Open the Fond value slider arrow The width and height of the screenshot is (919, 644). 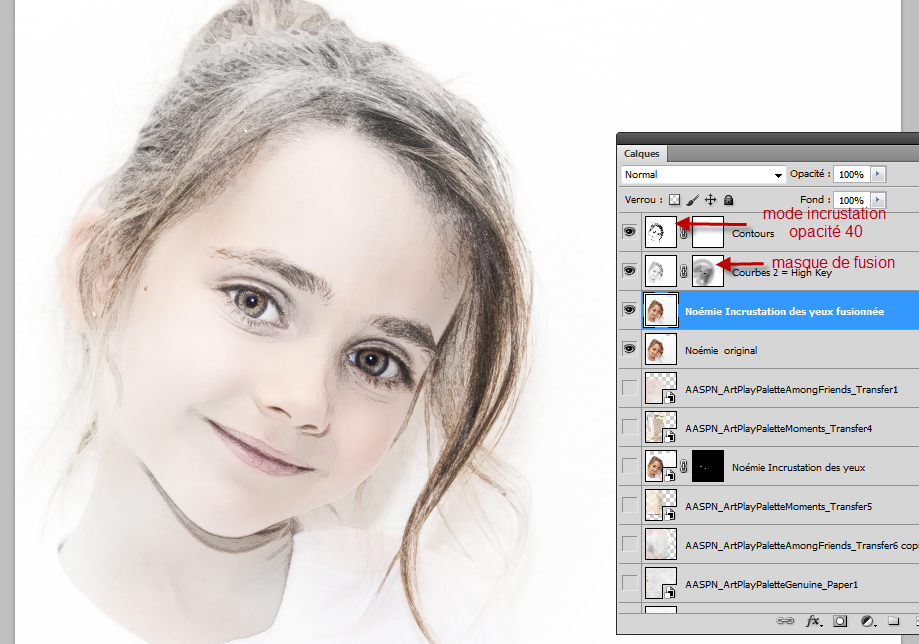click(879, 200)
